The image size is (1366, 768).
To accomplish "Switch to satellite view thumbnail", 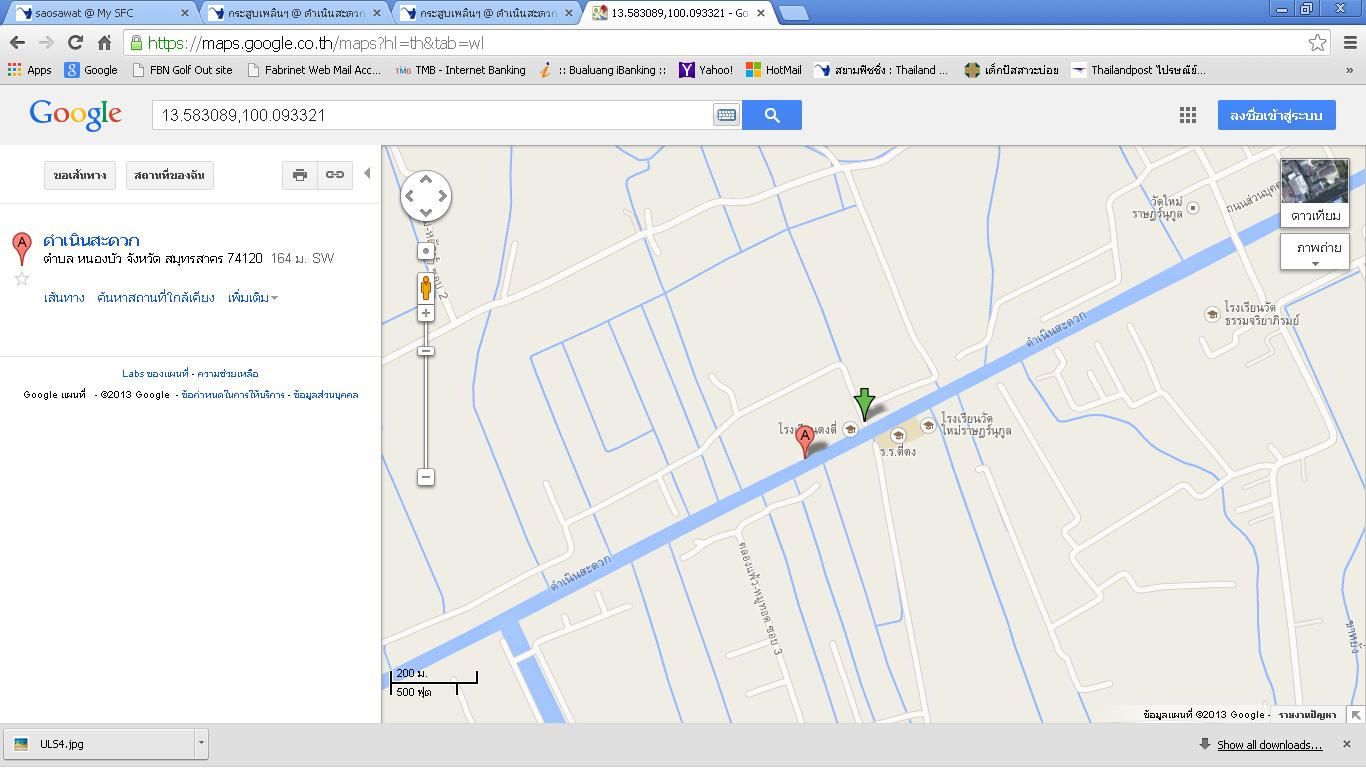I will (1315, 193).
